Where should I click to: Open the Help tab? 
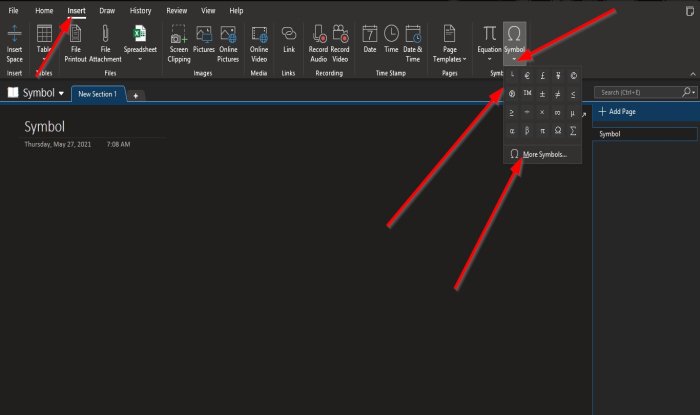(236, 10)
